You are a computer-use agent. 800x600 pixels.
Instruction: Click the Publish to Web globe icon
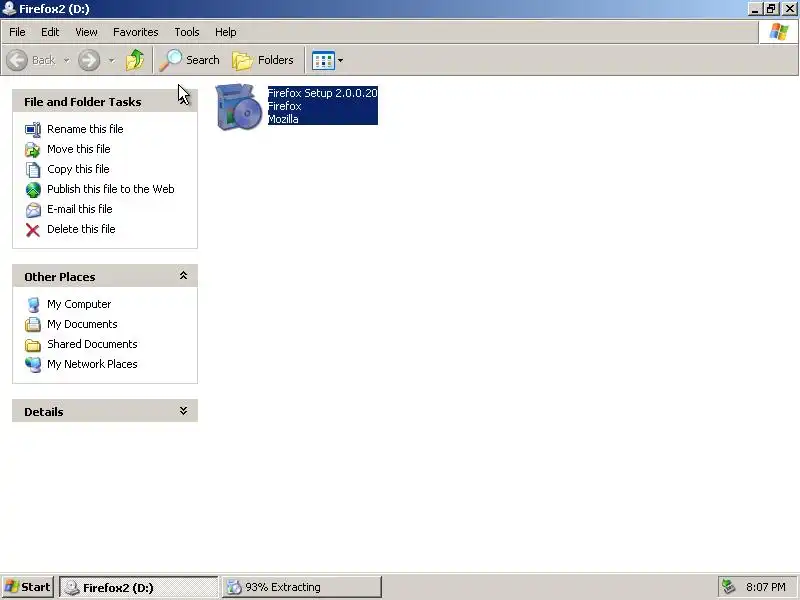(x=33, y=190)
